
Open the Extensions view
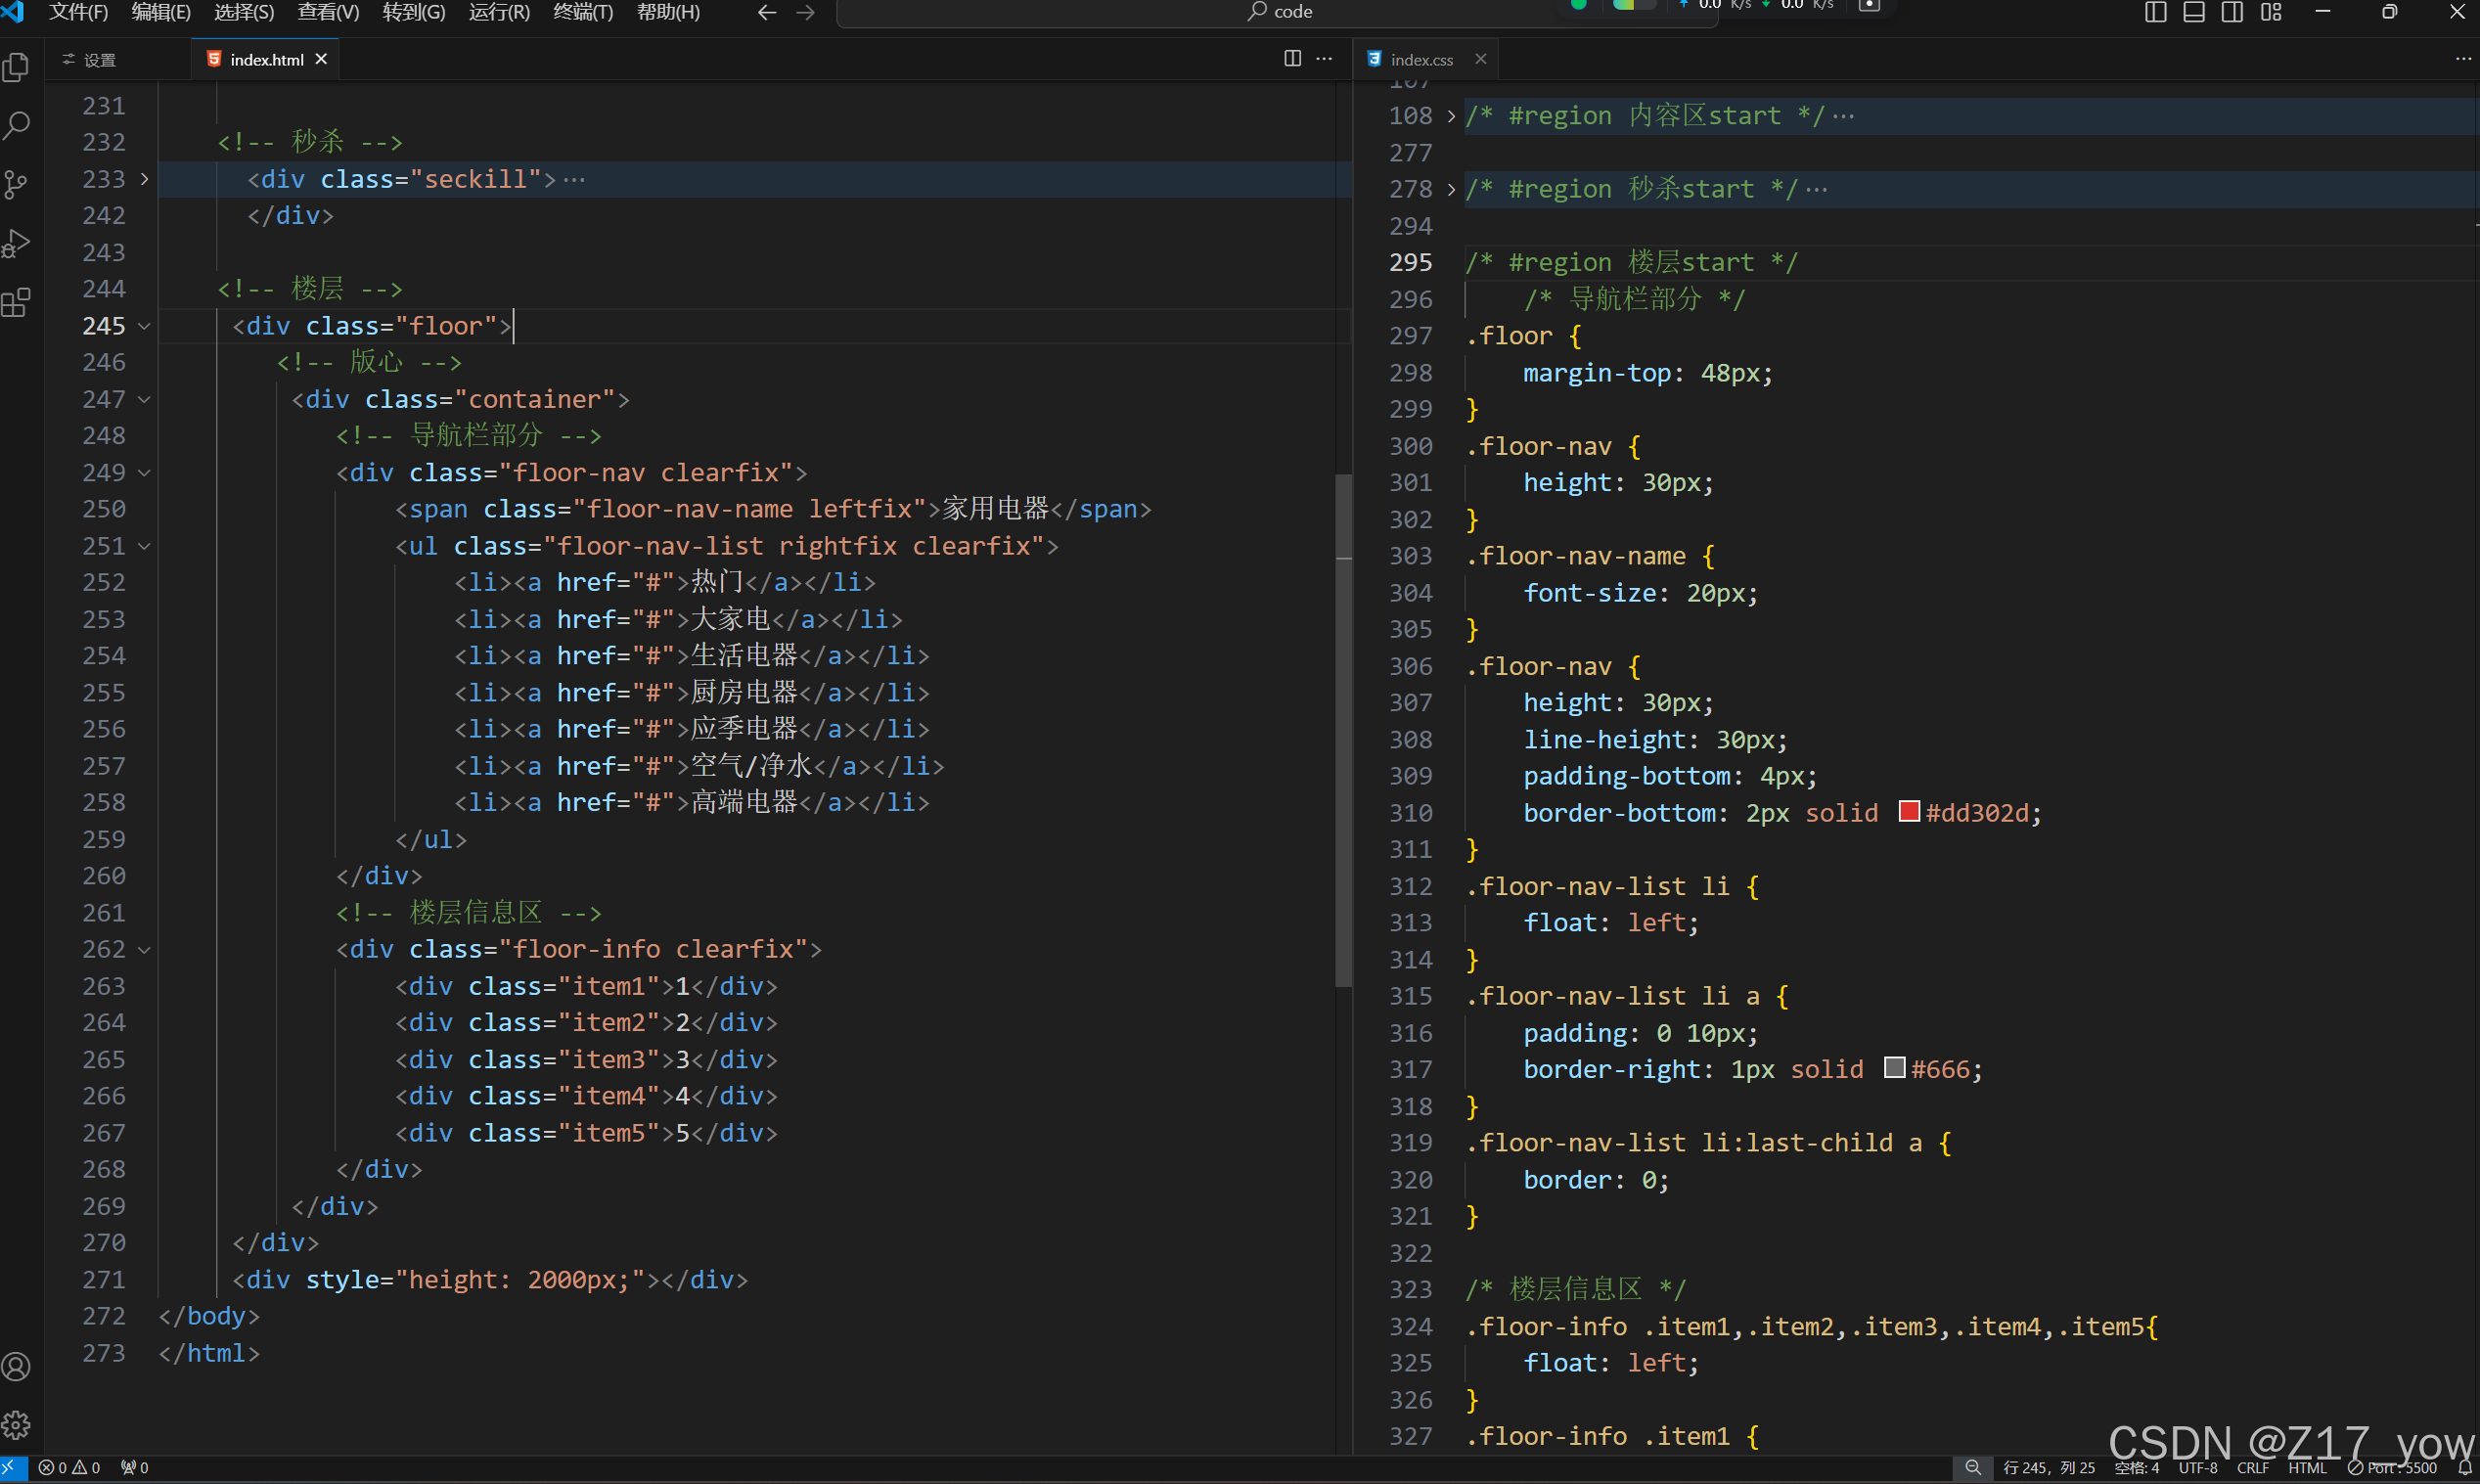17,303
